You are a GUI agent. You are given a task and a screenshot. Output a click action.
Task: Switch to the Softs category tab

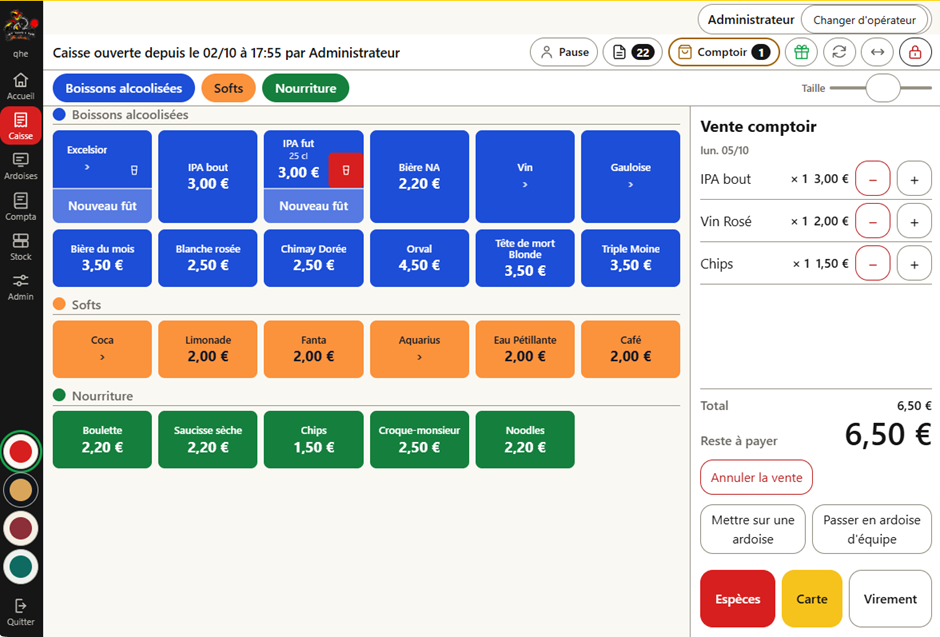click(x=228, y=88)
